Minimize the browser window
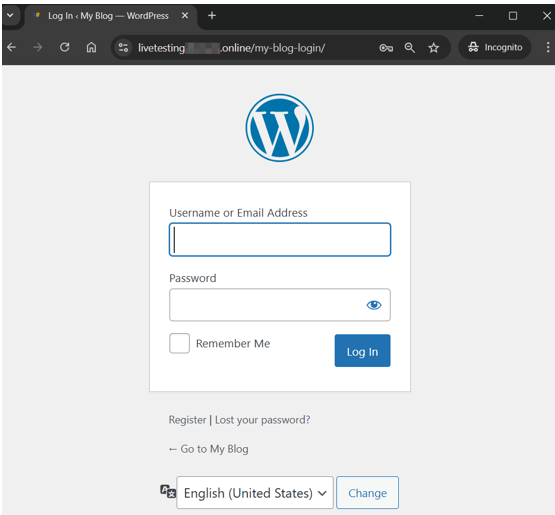The image size is (555, 515). point(479,16)
